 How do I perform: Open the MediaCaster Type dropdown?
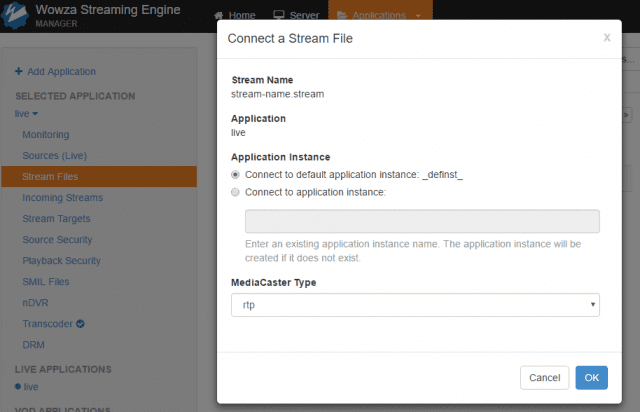pyautogui.click(x=415, y=305)
